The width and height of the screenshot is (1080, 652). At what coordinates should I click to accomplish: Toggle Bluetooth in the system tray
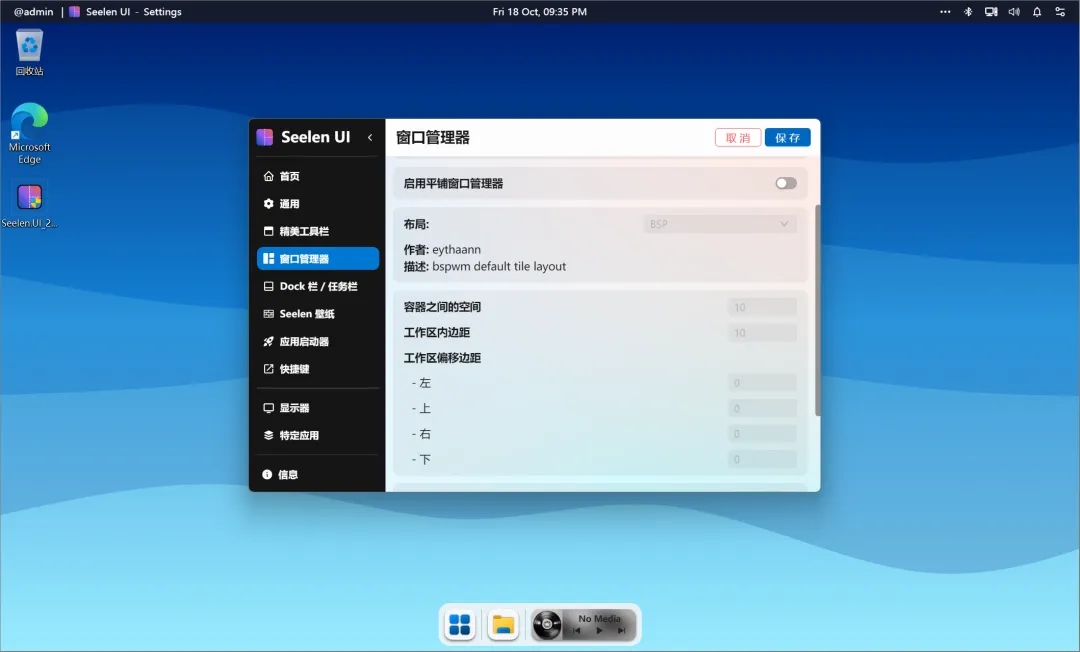click(x=968, y=11)
